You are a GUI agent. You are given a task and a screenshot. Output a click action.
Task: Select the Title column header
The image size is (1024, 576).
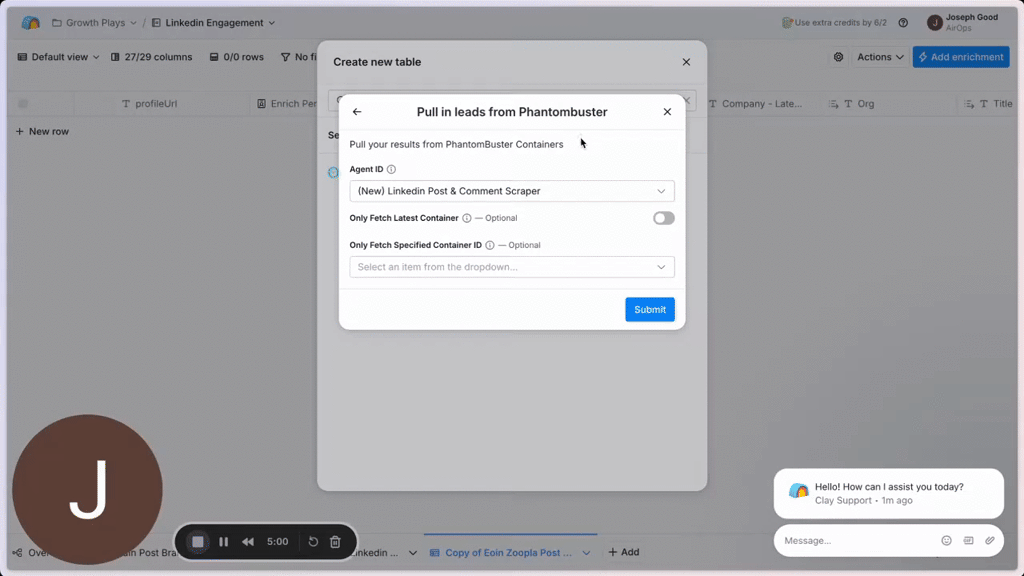[x=989, y=104]
